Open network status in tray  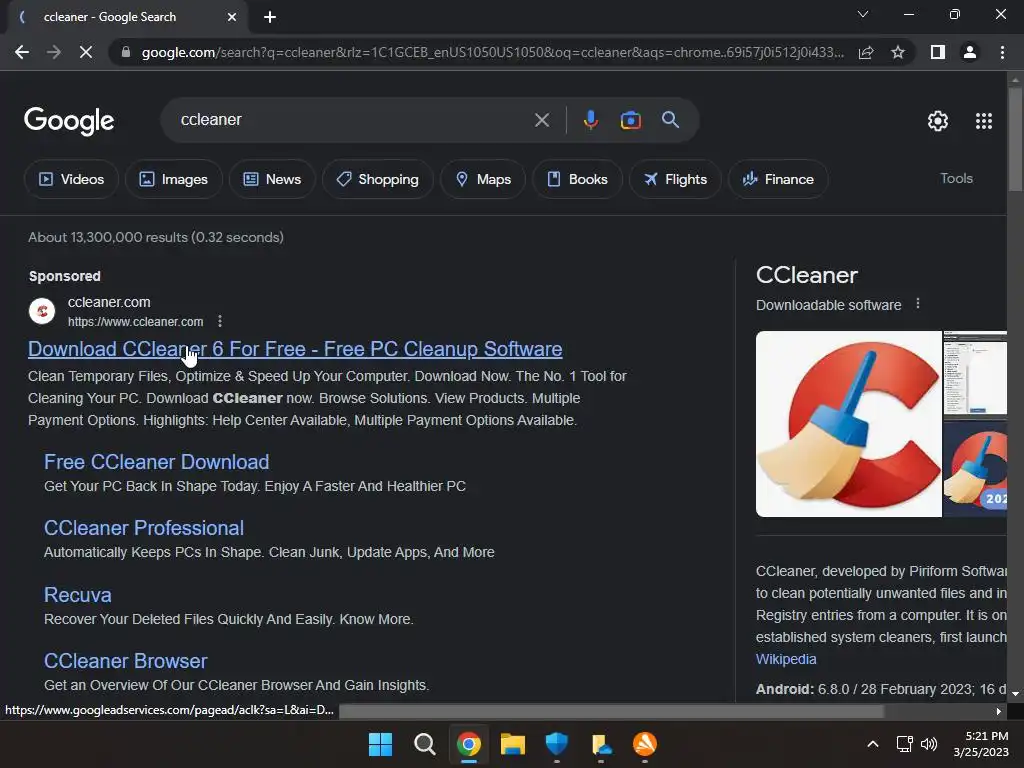pos(904,744)
